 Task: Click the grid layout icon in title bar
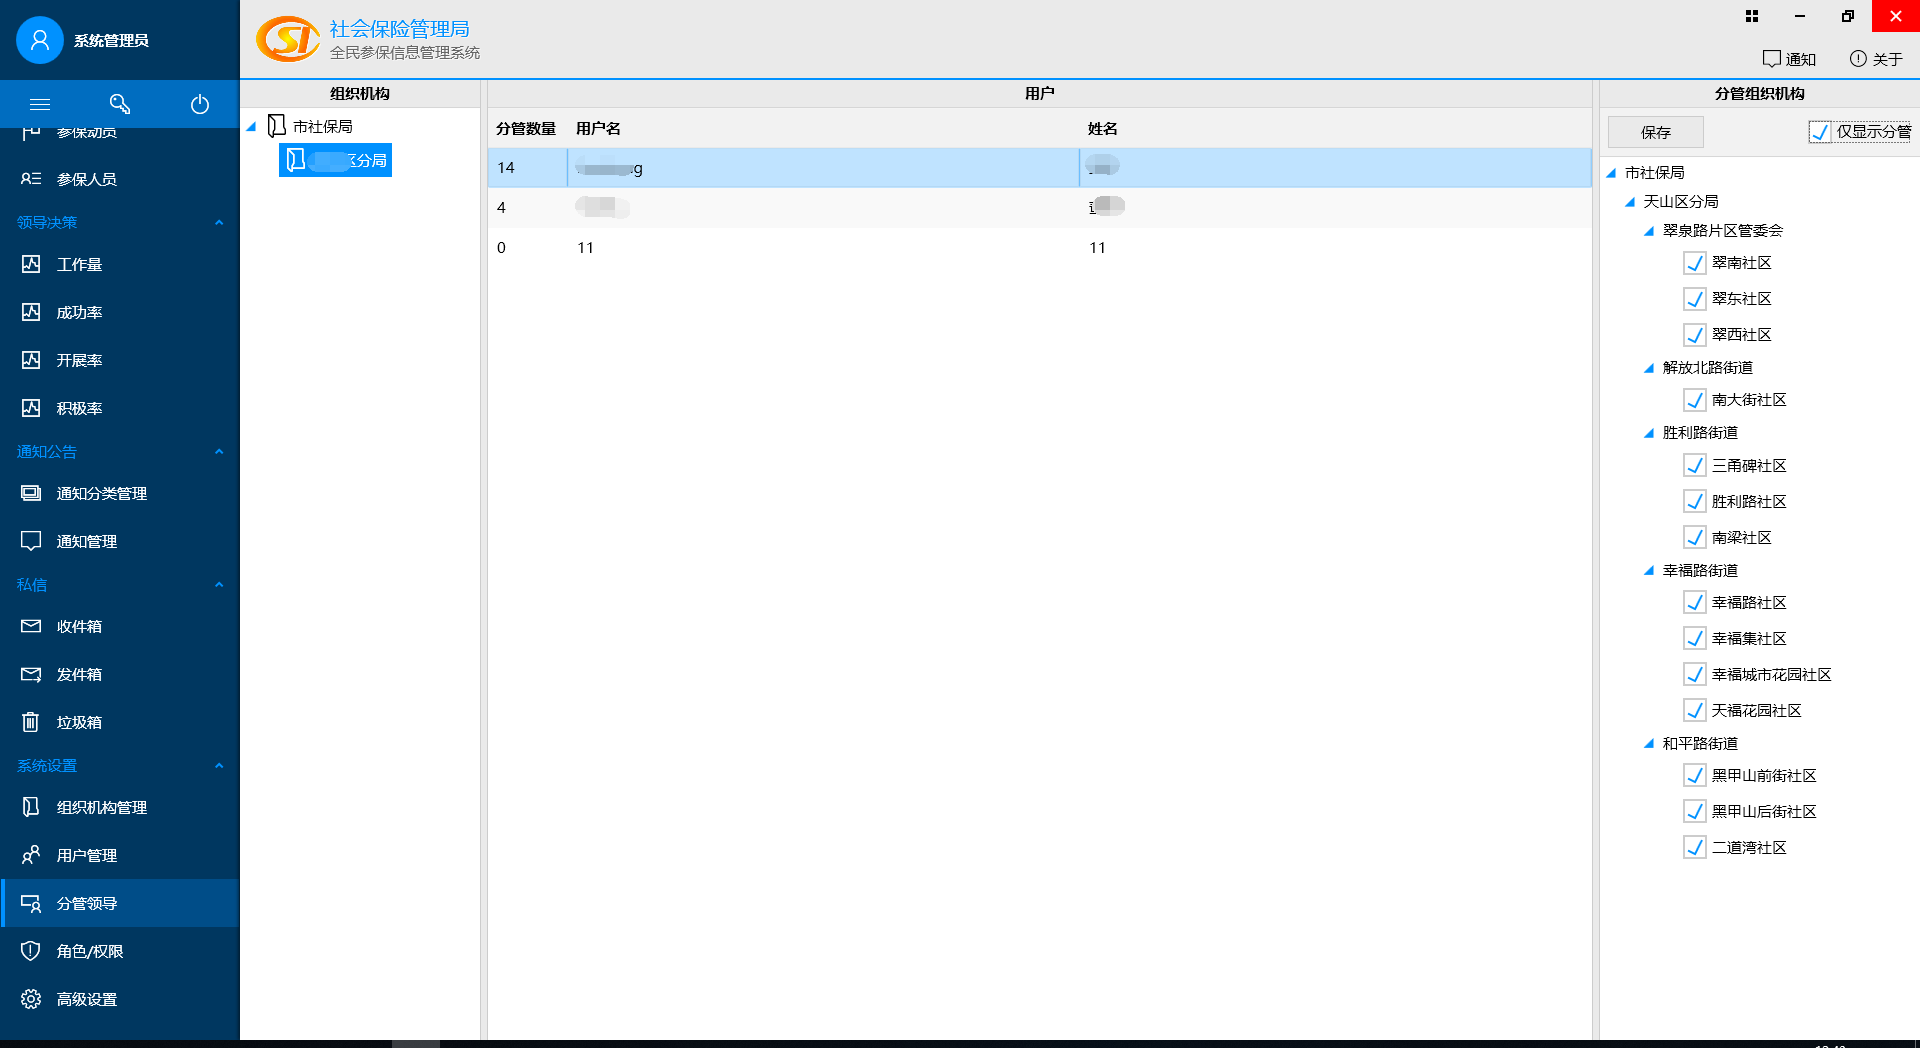coord(1752,16)
